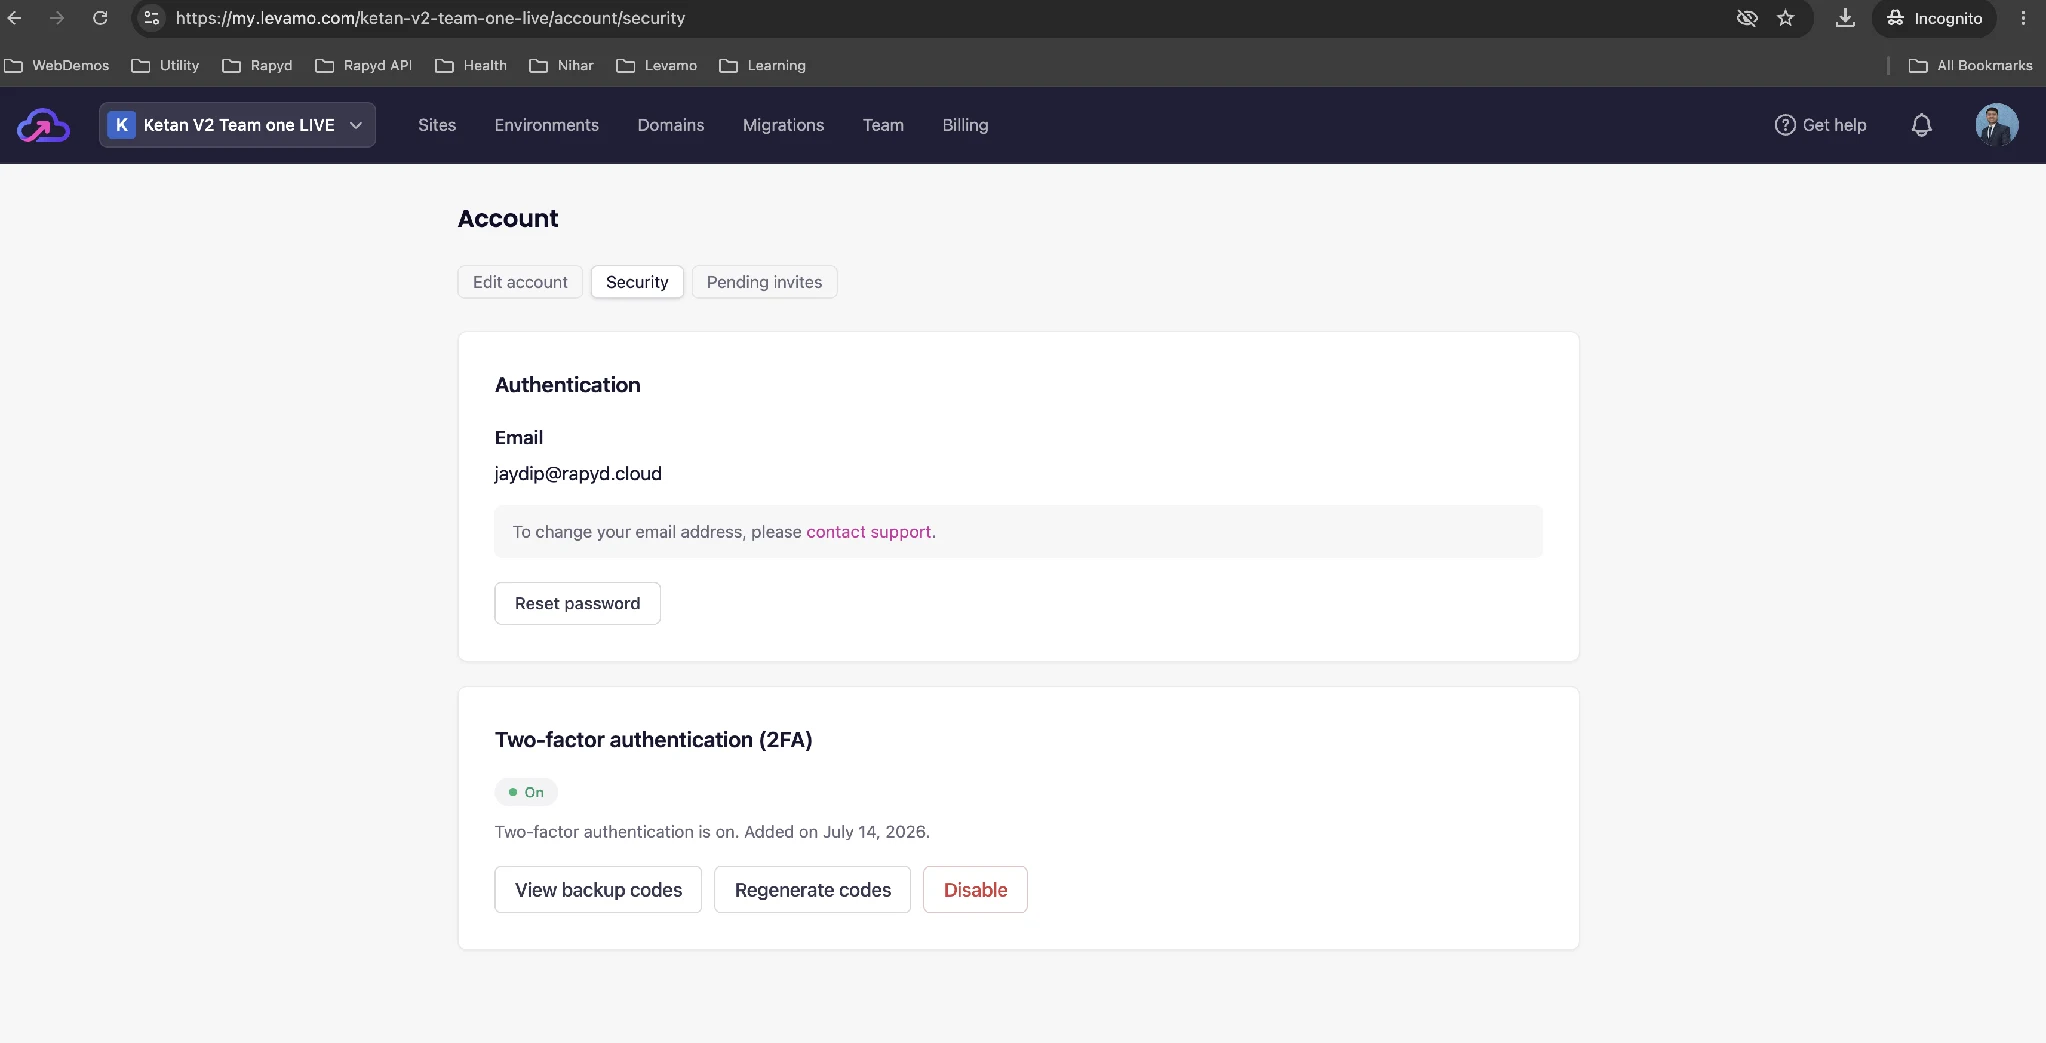Screen dimensions: 2046x1043
Task: Open the user profile avatar menu
Action: click(1996, 125)
